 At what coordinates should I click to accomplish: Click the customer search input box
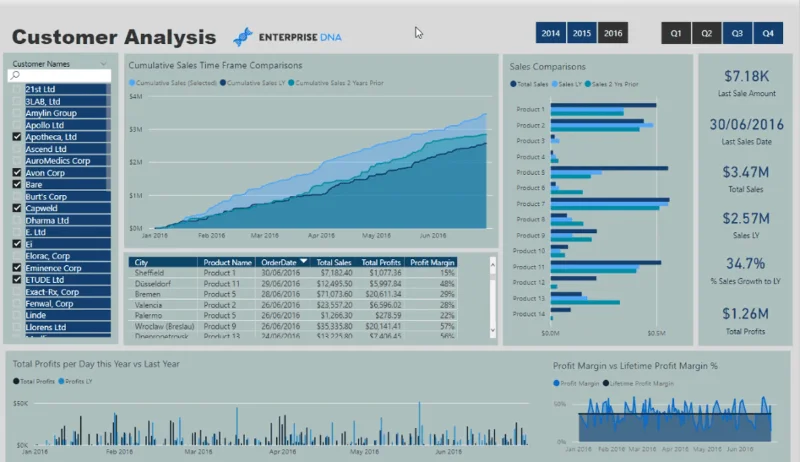coord(60,75)
